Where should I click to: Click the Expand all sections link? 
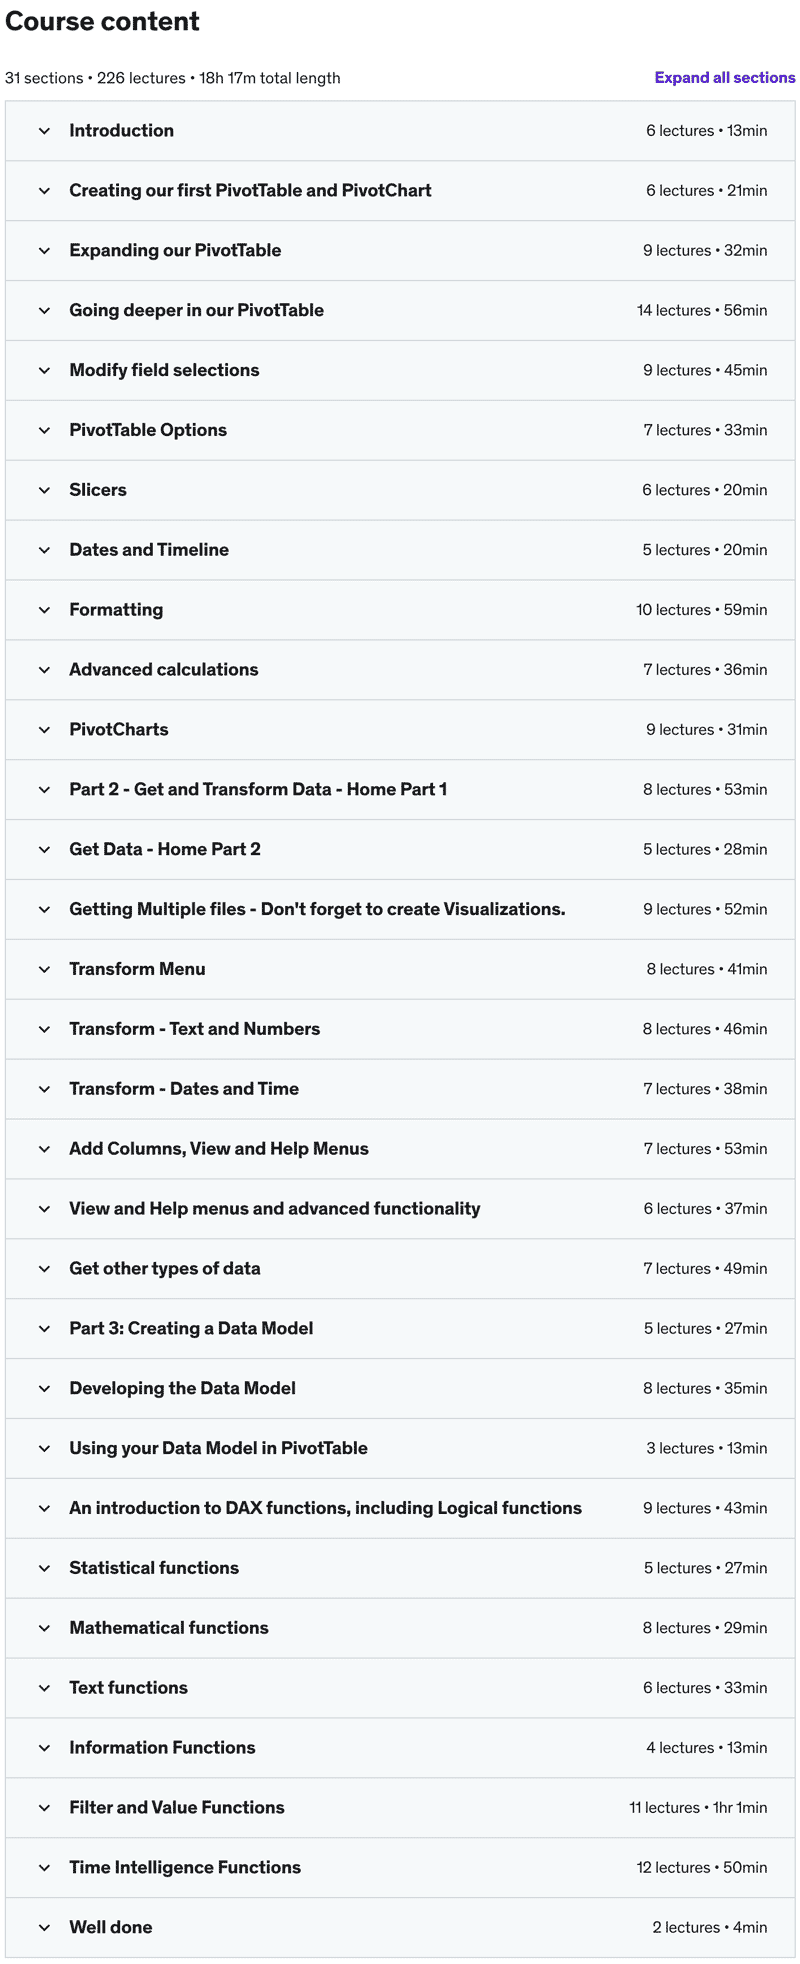(725, 78)
